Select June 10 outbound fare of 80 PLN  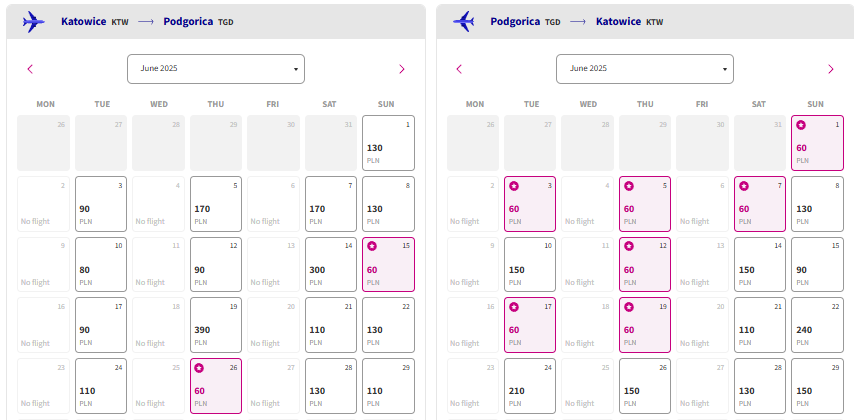pyautogui.click(x=101, y=264)
